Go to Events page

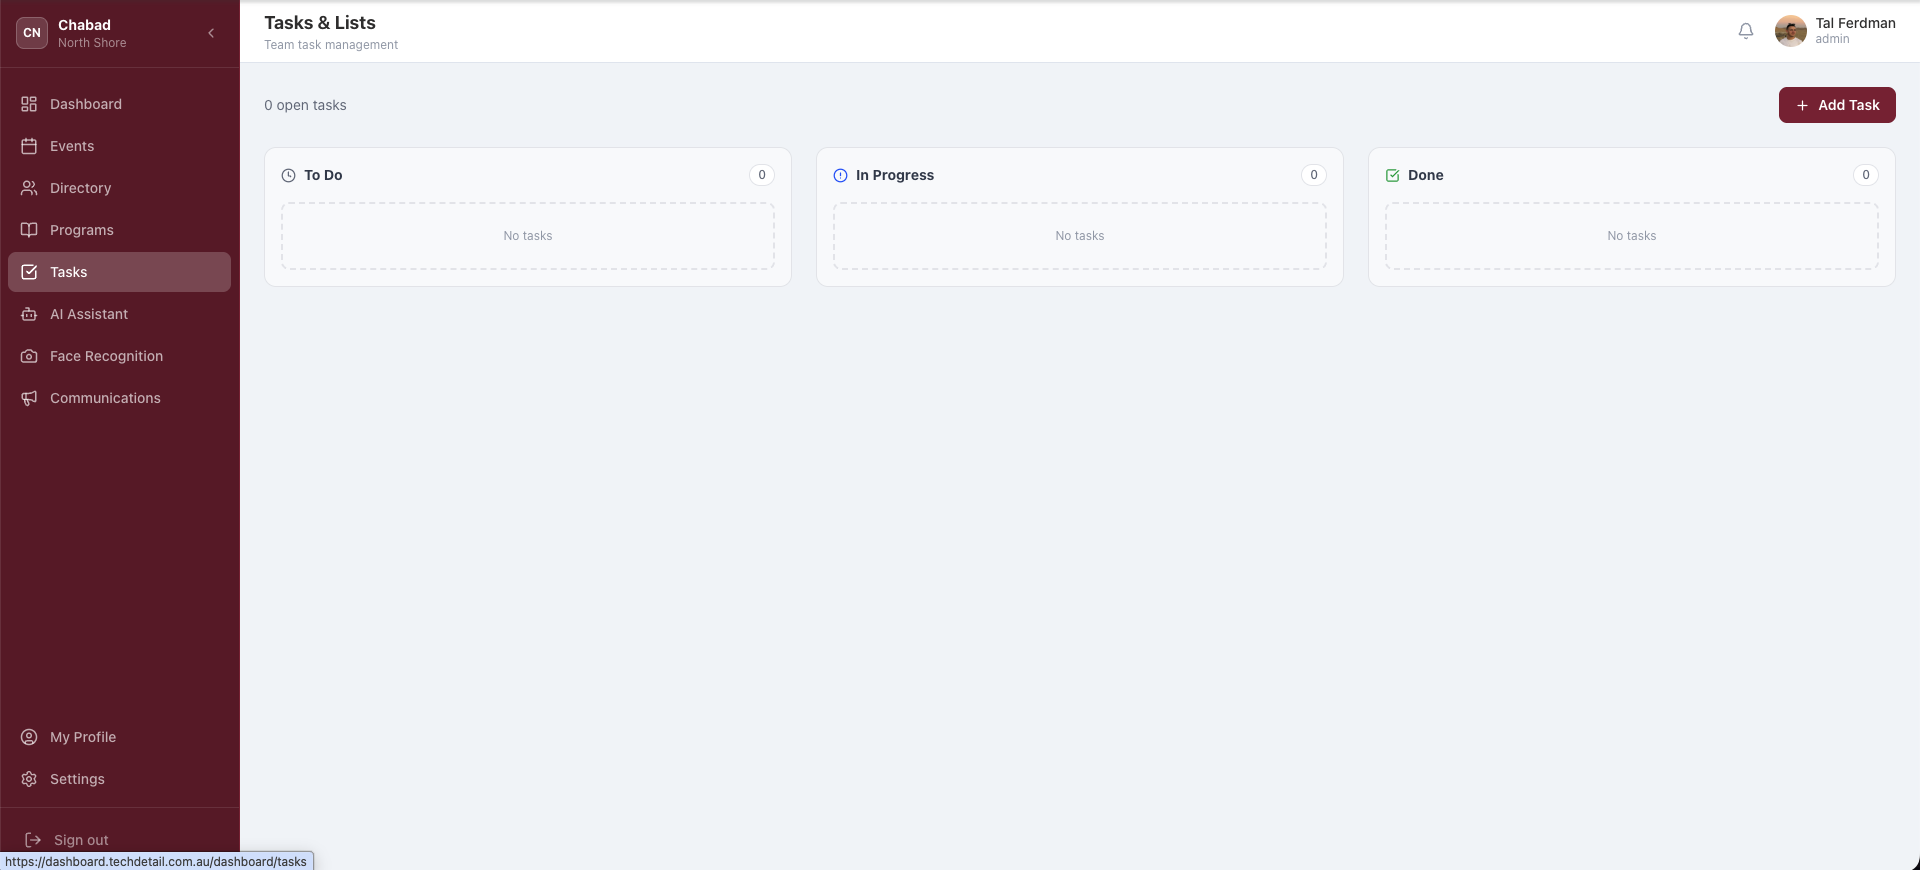point(119,146)
